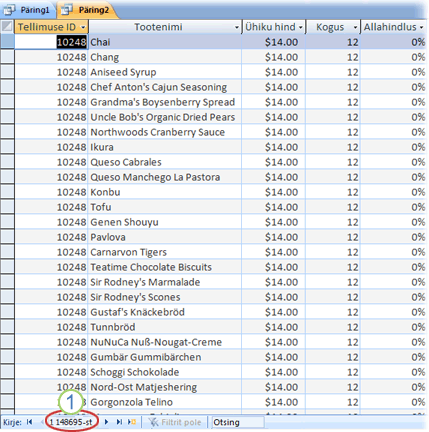The image size is (429, 432).
Task: Click the Gumbär Gummibärchen cell
Action: point(165,357)
